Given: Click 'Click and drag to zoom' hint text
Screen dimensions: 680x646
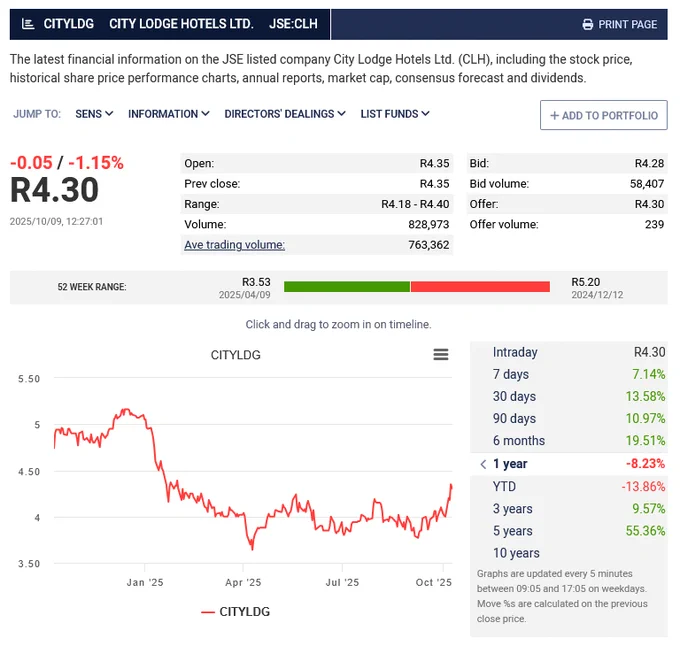Looking at the screenshot, I should click(339, 324).
